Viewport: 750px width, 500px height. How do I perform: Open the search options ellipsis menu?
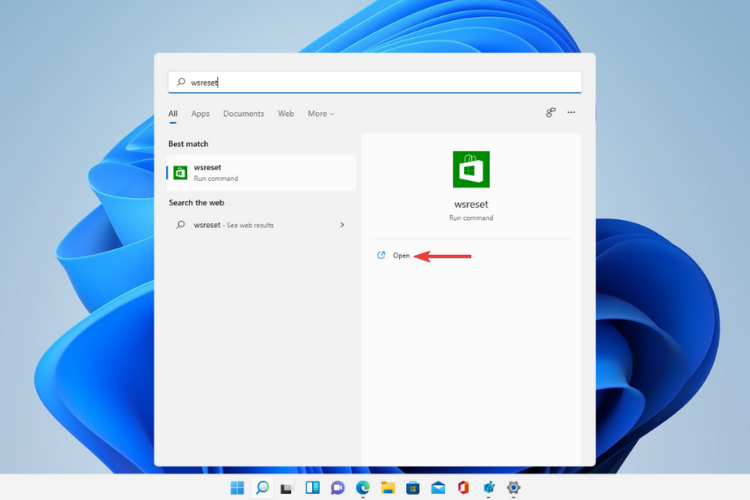coord(571,113)
